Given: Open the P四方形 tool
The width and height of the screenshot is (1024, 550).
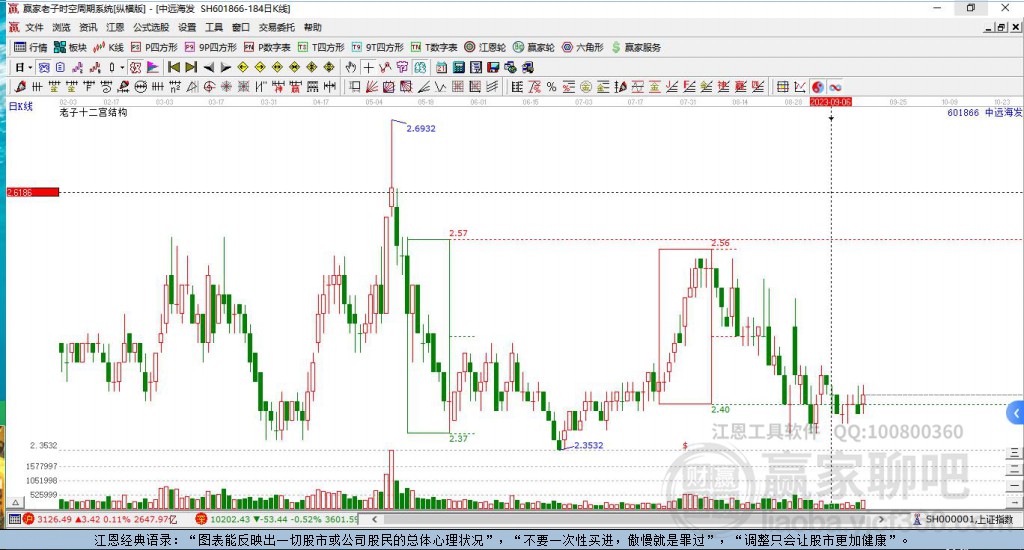Looking at the screenshot, I should (x=154, y=47).
